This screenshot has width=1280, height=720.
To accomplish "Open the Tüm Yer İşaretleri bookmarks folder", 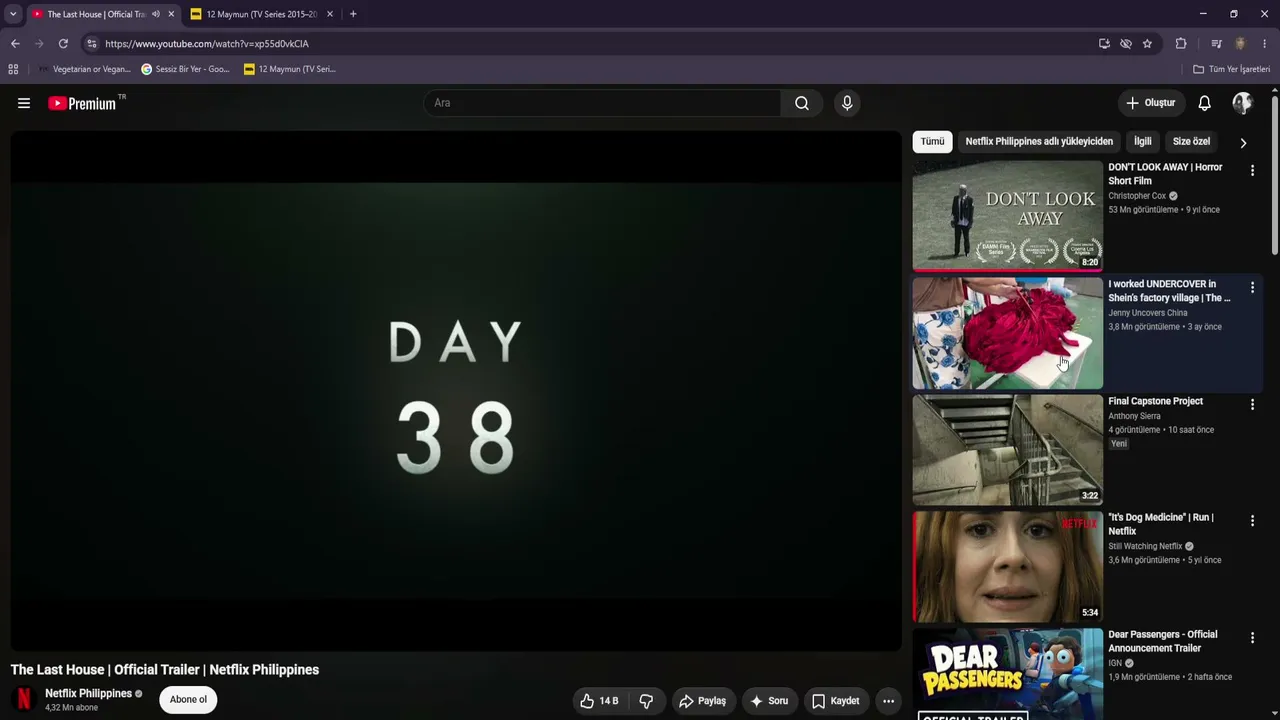I will point(1232,69).
